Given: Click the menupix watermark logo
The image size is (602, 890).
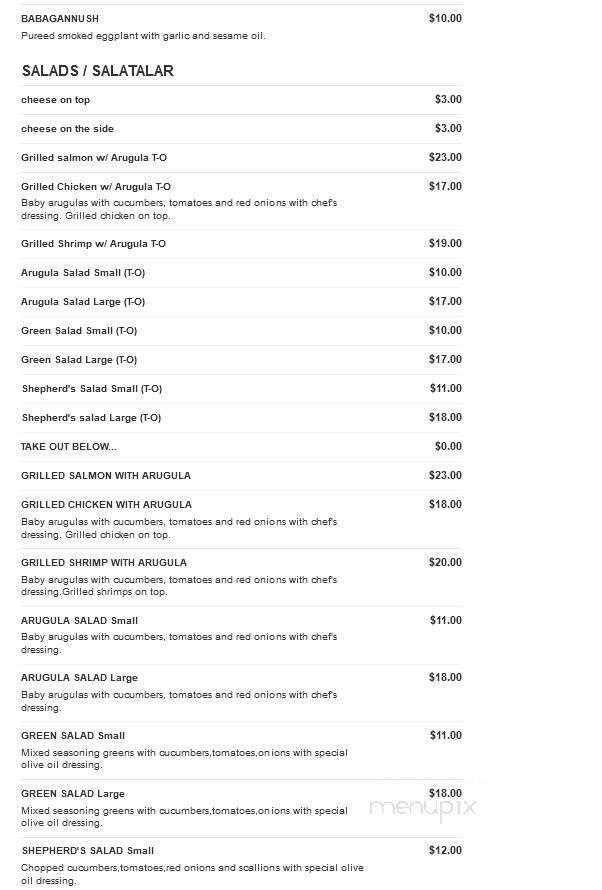Looking at the screenshot, I should (x=423, y=808).
